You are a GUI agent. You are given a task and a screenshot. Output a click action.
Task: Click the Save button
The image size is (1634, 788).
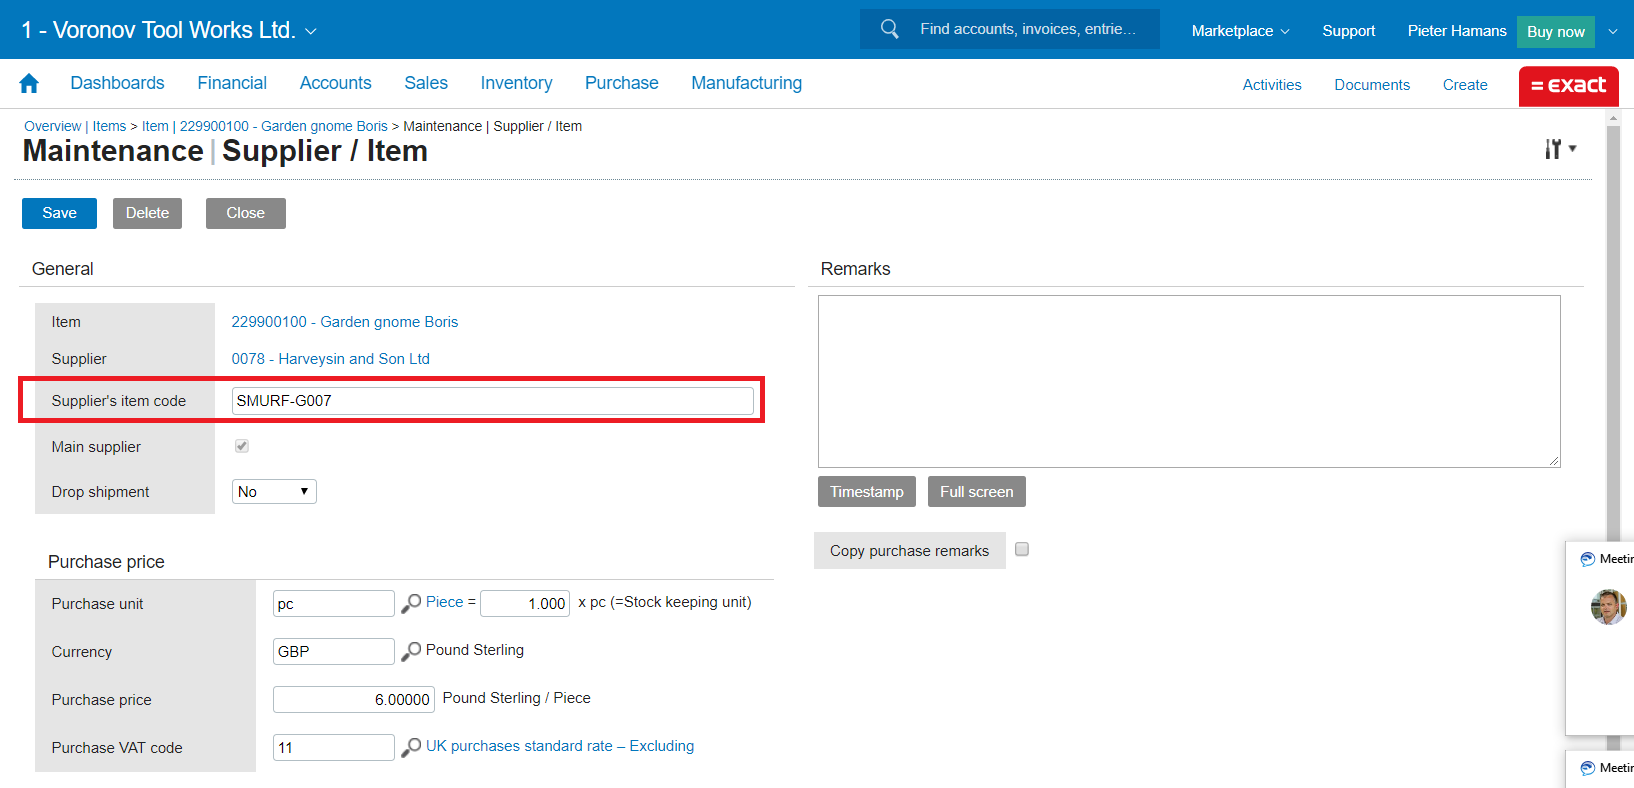[x=59, y=213]
